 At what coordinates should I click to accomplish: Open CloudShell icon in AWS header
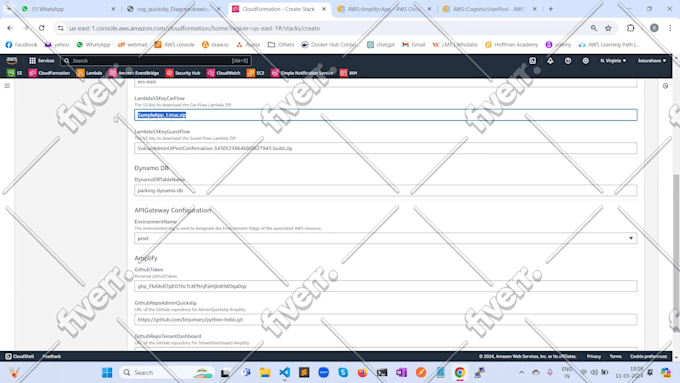[533, 61]
